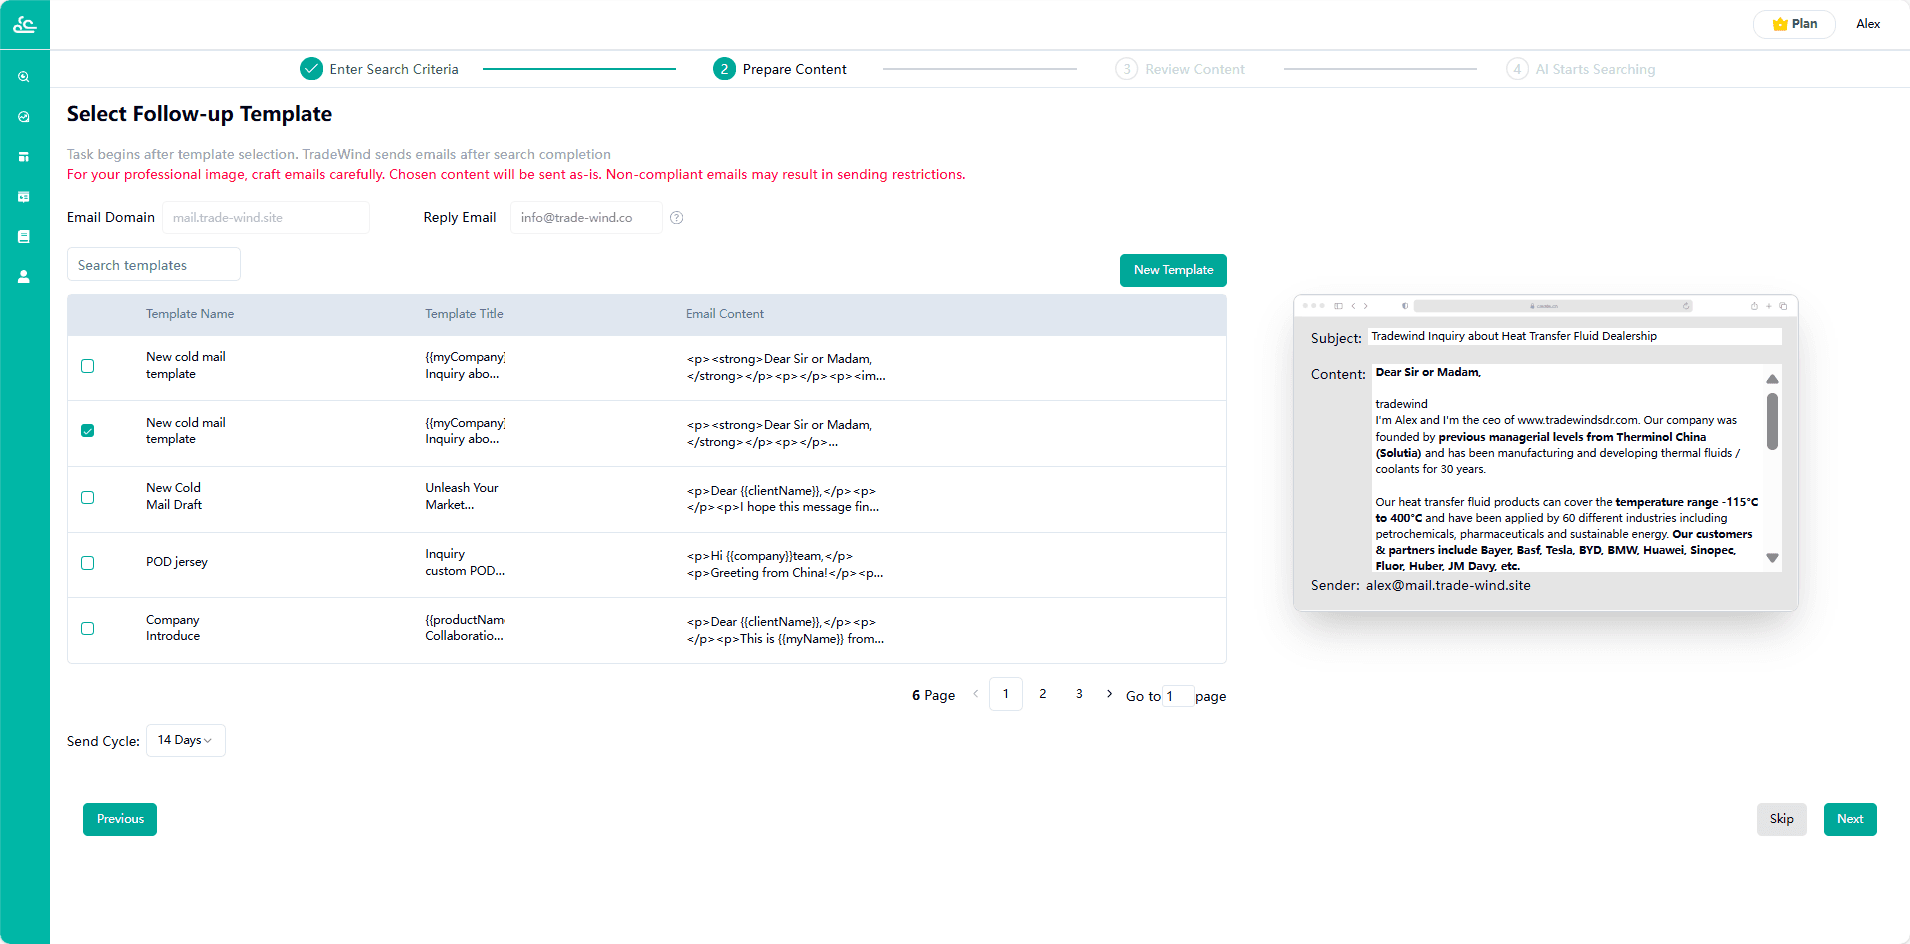1910x944 pixels.
Task: Click the {{productNam Collaboratio title cell
Action: click(x=465, y=628)
